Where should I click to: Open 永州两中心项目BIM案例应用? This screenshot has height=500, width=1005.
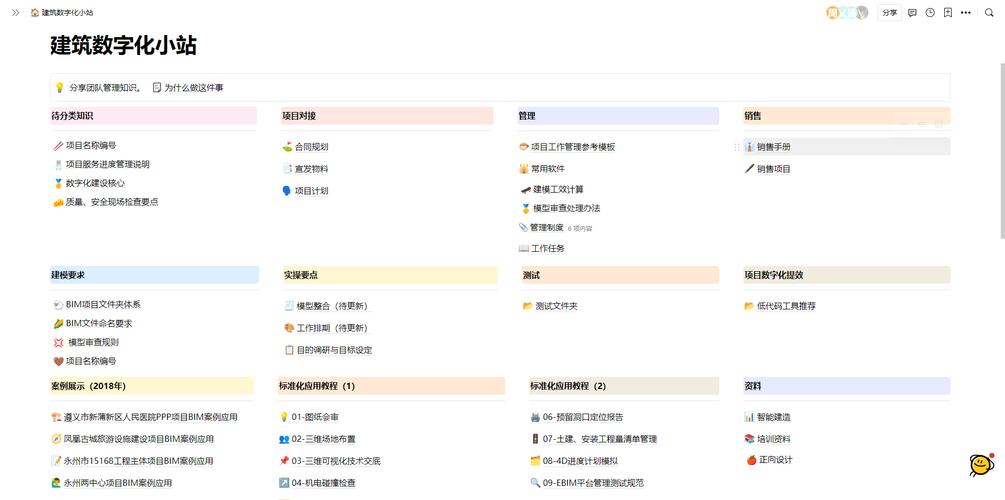[x=112, y=483]
